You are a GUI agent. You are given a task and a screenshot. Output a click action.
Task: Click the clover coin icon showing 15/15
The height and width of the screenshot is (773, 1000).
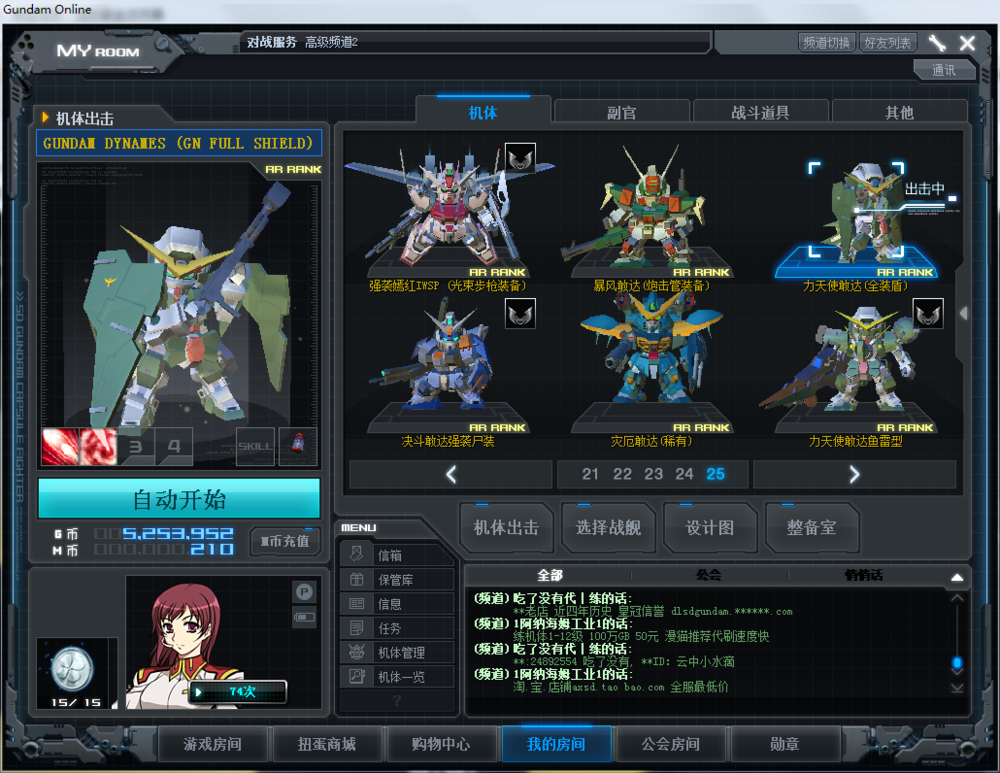[72, 669]
